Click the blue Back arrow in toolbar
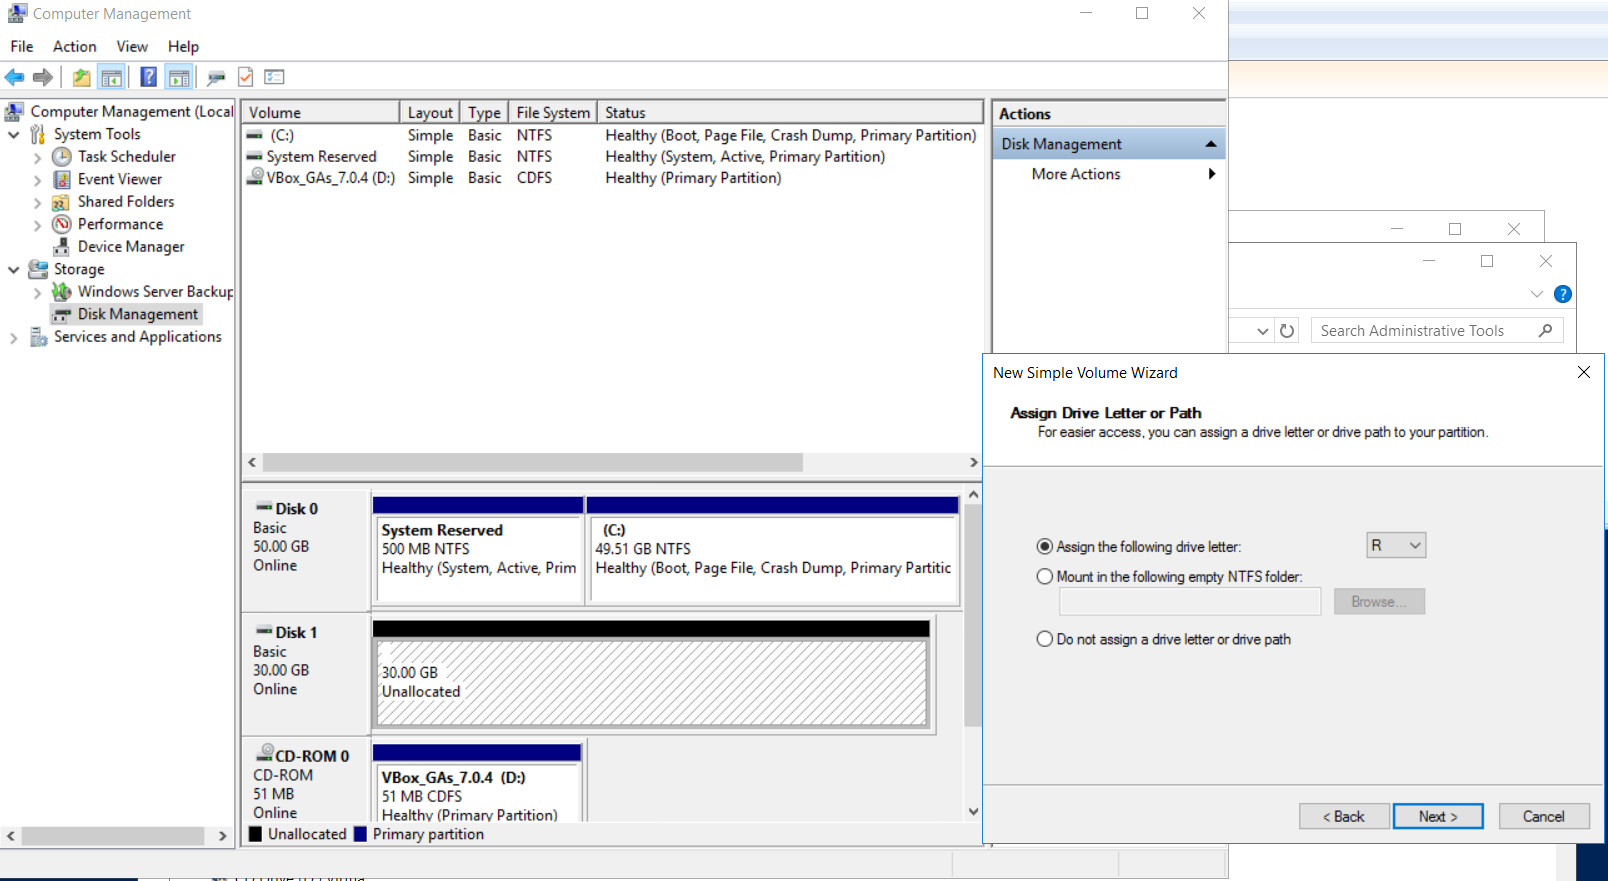1608x881 pixels. pos(14,77)
